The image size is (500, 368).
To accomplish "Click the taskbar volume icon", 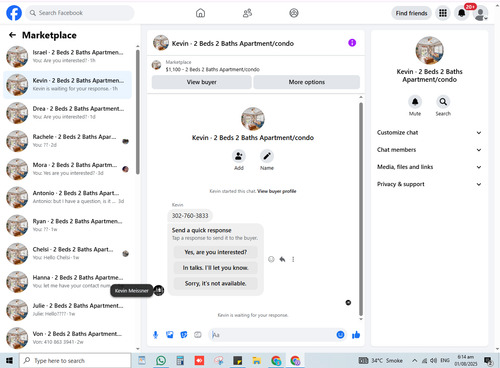I will pyautogui.click(x=433, y=360).
